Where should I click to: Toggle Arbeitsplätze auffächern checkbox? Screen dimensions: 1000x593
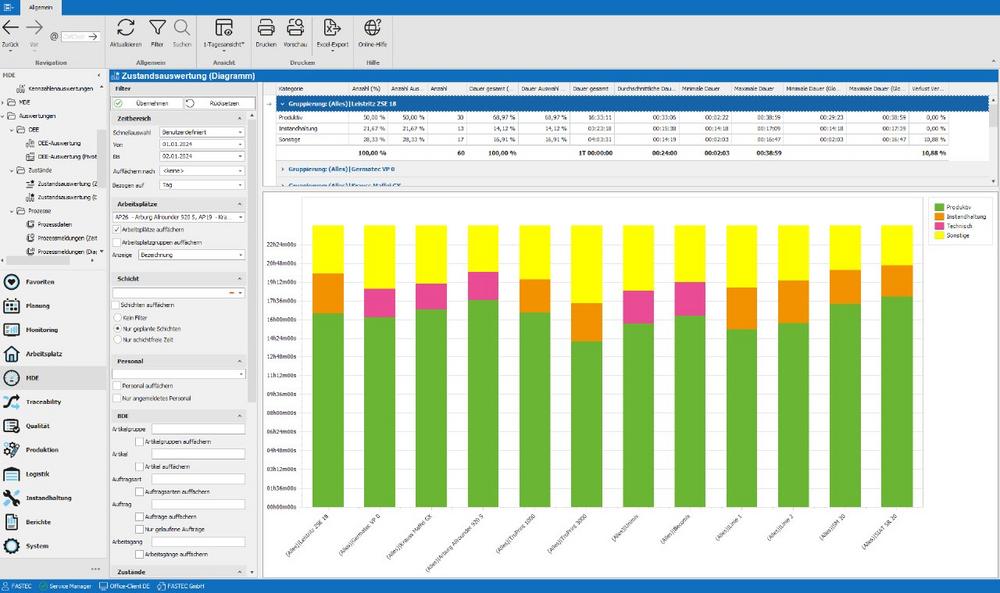(117, 230)
